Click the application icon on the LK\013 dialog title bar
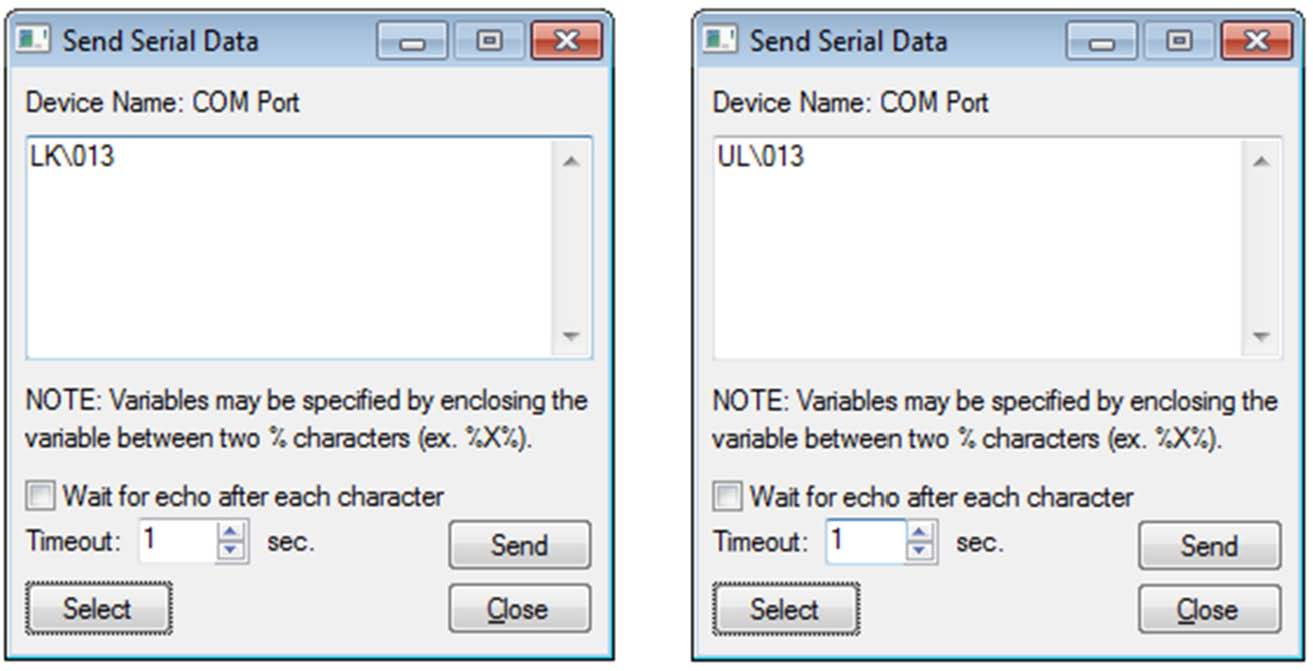 coord(31,39)
